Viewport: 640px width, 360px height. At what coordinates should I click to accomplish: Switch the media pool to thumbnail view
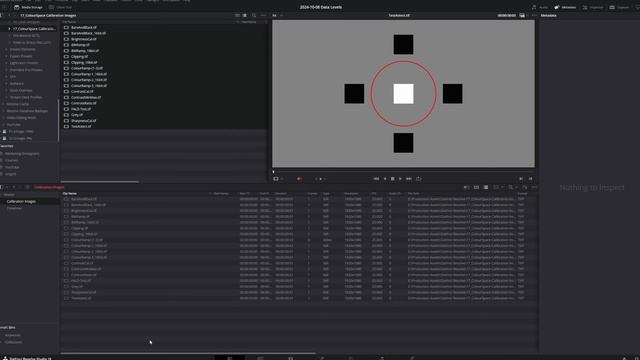click(x=476, y=187)
